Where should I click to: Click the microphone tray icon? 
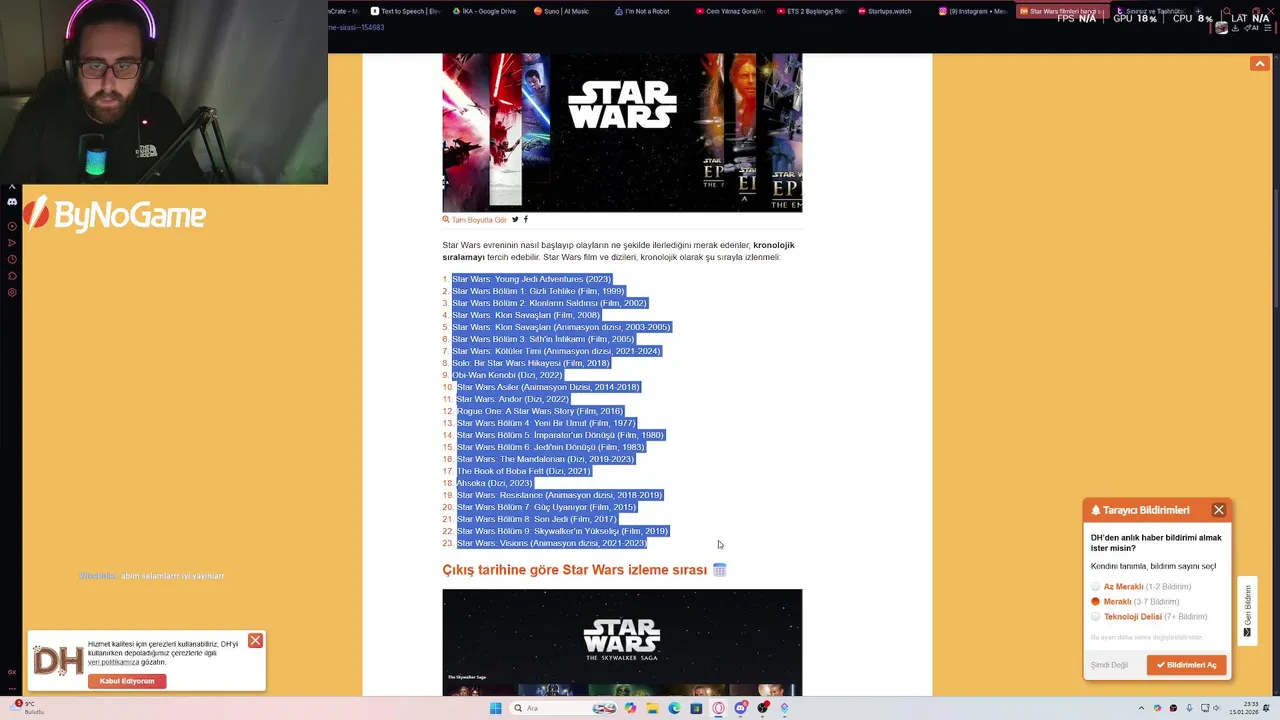point(1189,708)
